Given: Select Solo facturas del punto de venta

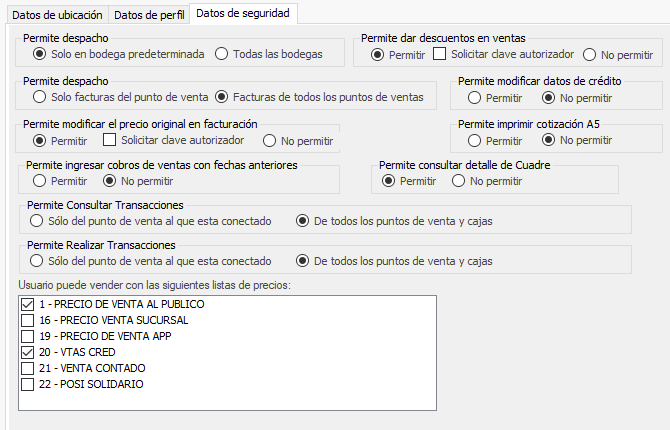Looking at the screenshot, I should [x=40, y=97].
